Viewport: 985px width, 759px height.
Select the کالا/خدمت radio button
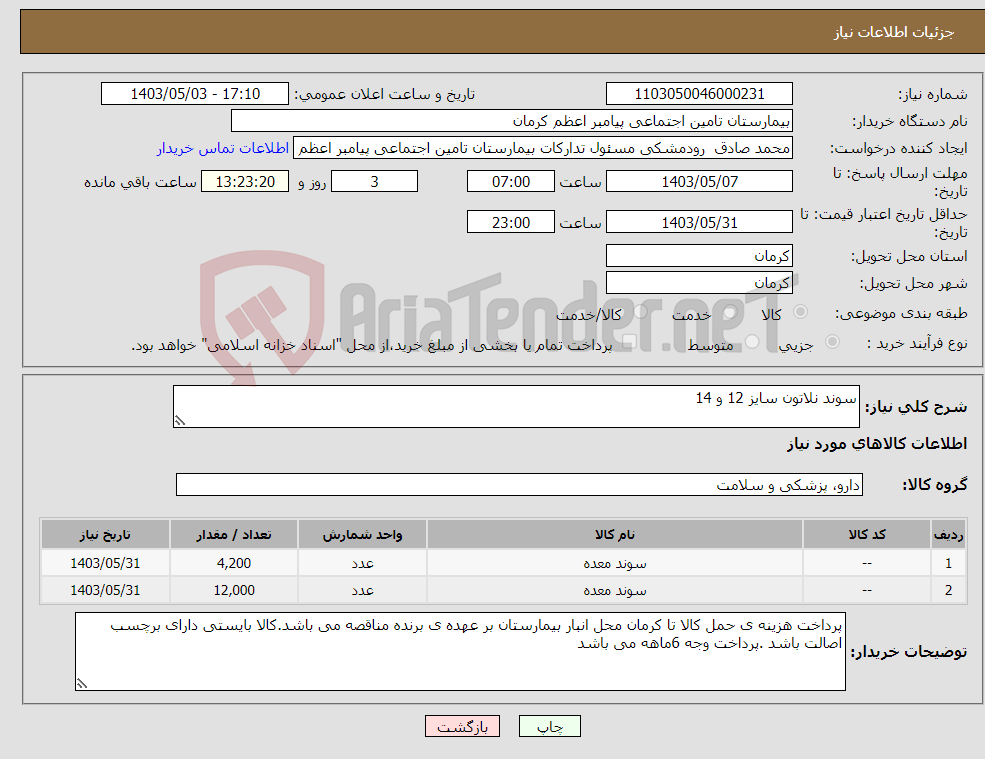[x=640, y=312]
